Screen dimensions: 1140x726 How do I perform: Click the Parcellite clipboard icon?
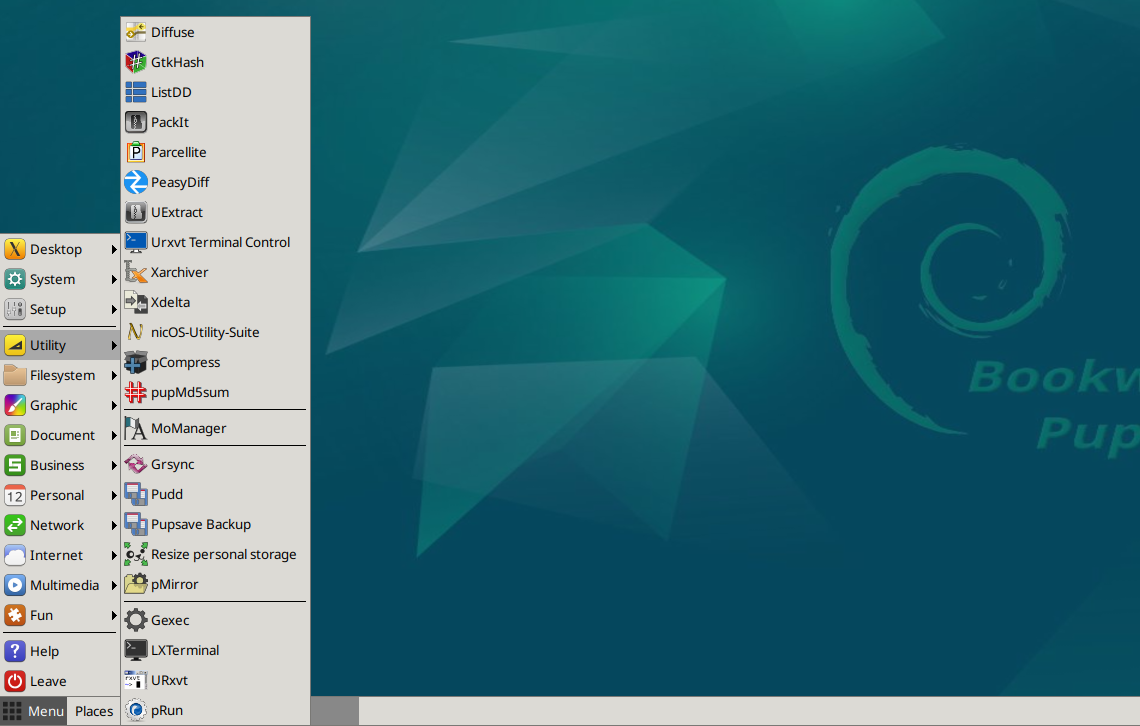[136, 152]
